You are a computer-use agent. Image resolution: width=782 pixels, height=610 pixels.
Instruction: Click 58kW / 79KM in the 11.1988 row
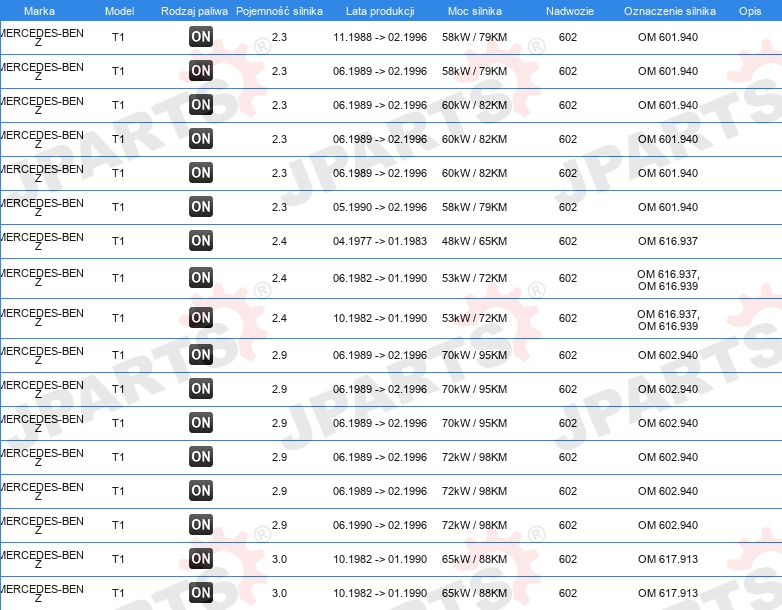click(474, 37)
